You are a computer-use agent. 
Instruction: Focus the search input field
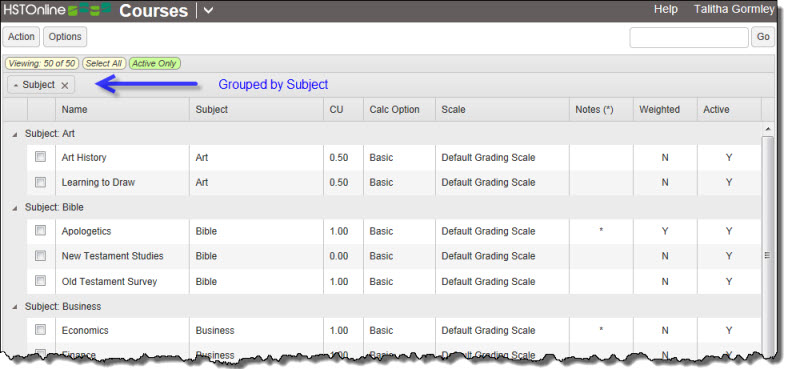(x=689, y=37)
